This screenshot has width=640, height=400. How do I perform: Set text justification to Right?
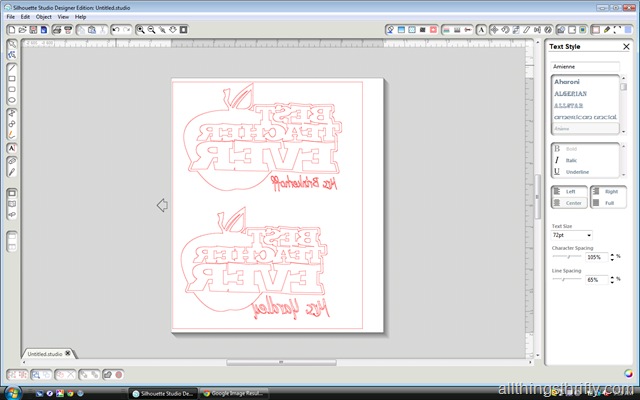[608, 191]
